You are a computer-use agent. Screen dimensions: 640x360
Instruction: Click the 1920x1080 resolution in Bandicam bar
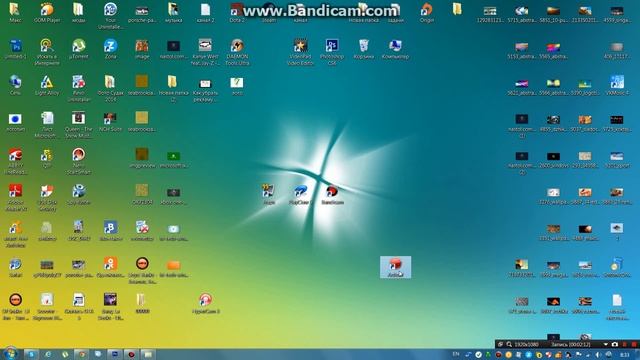(x=527, y=344)
